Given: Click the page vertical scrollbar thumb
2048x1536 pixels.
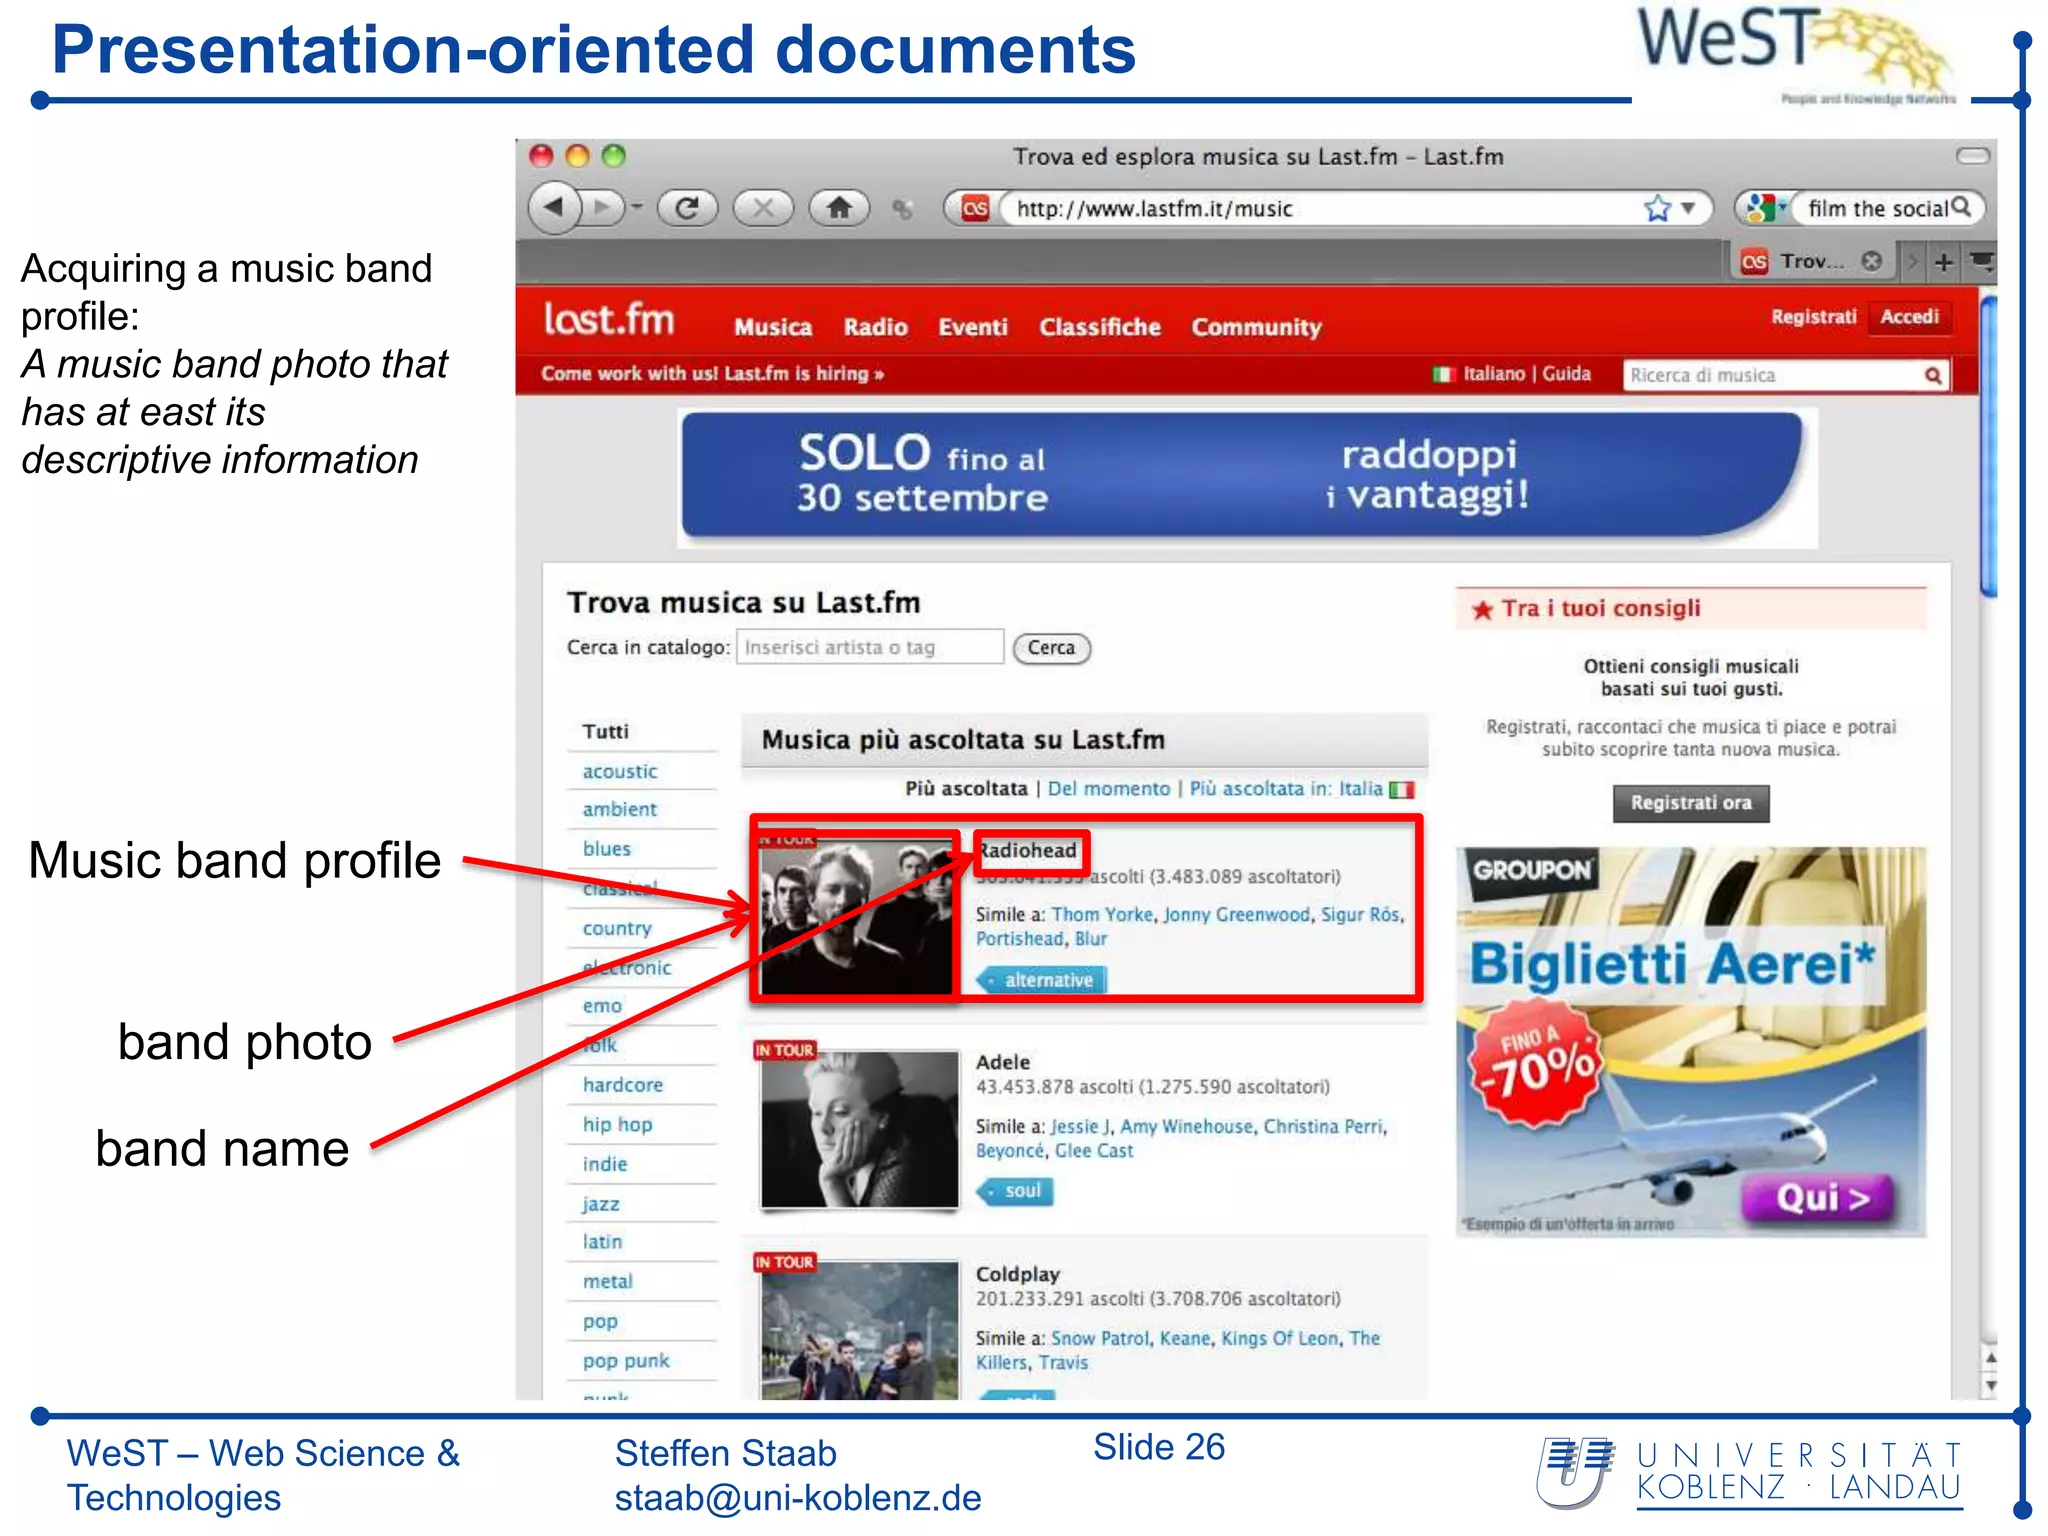Looking at the screenshot, I should click(x=1988, y=445).
